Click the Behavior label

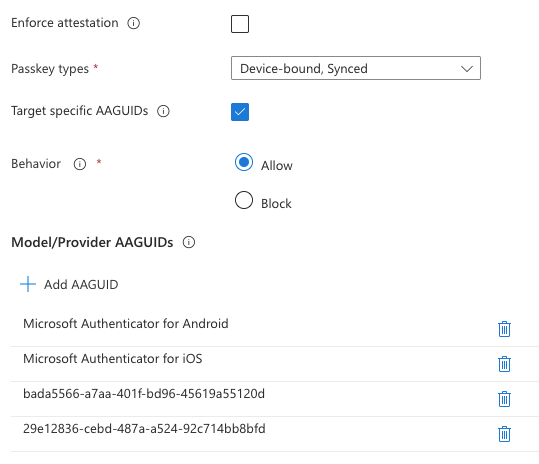[36, 164]
